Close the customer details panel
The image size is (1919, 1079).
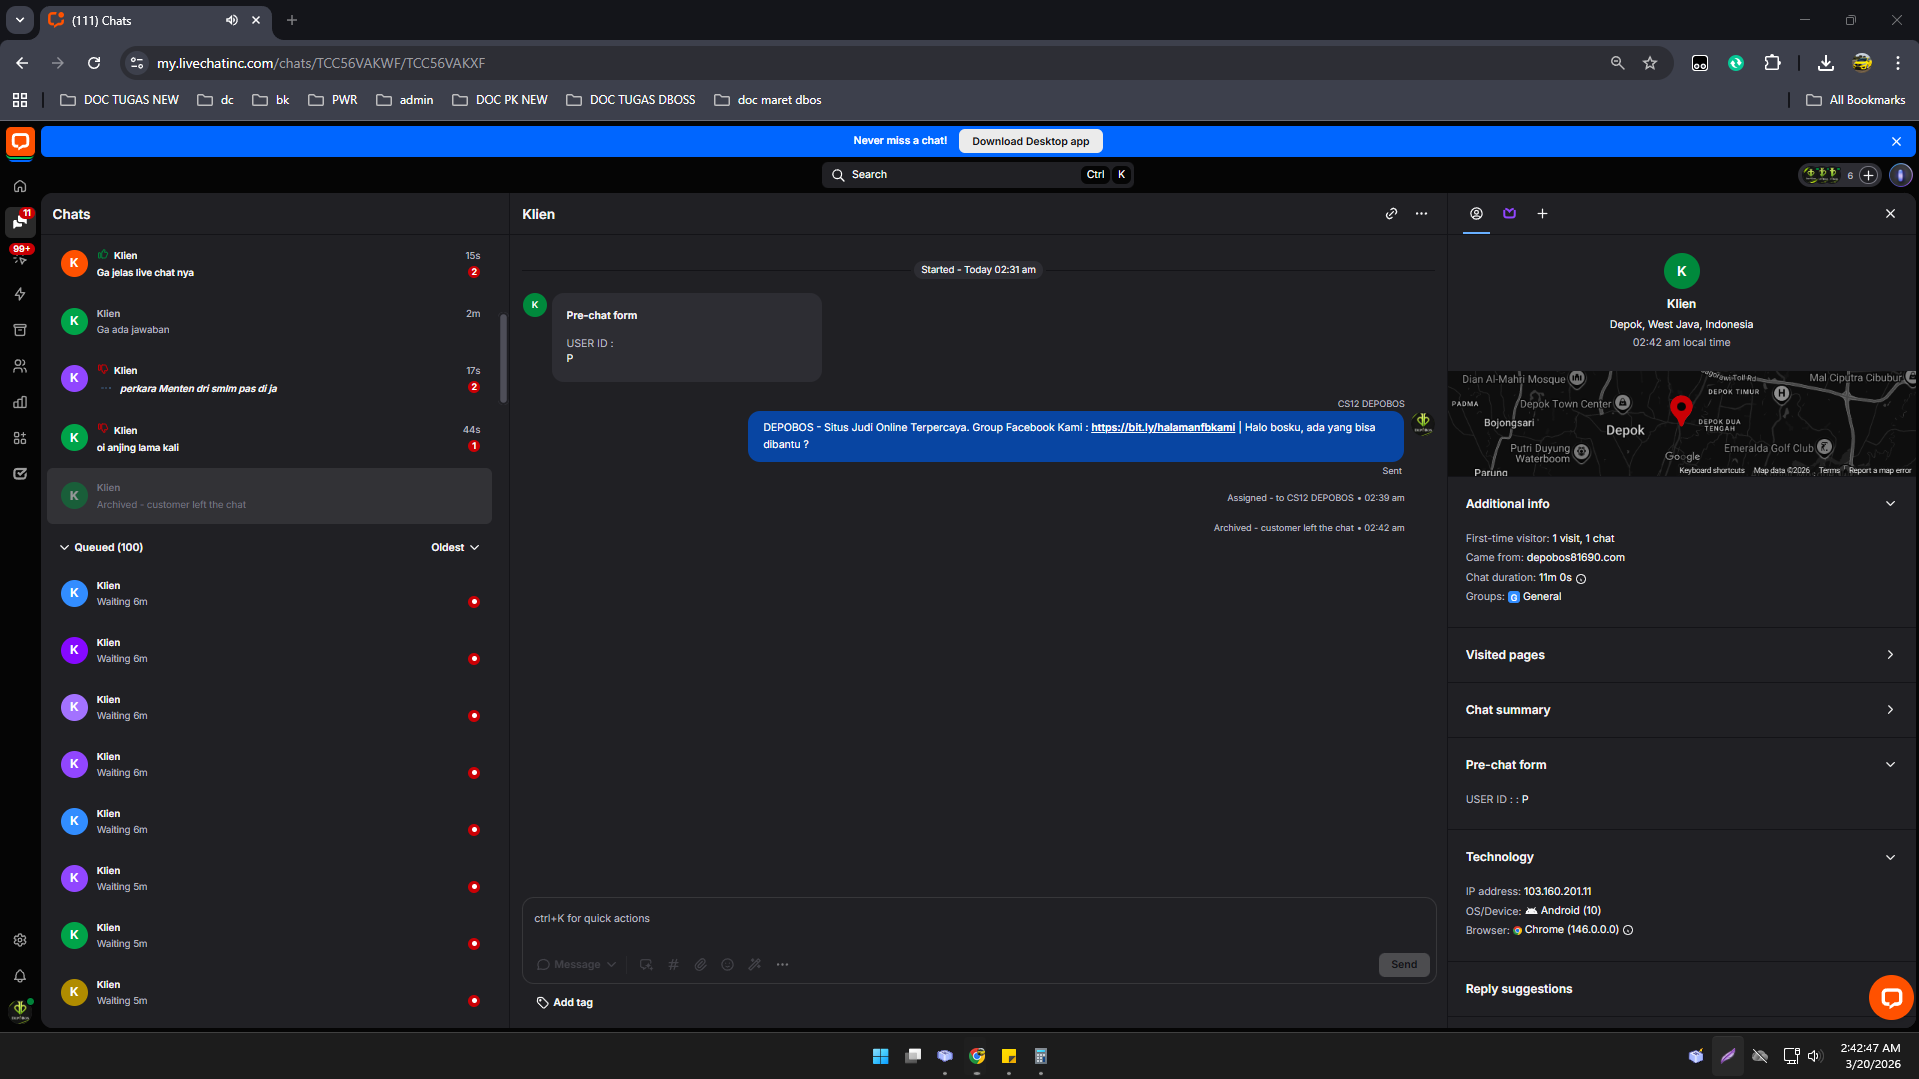(x=1890, y=214)
